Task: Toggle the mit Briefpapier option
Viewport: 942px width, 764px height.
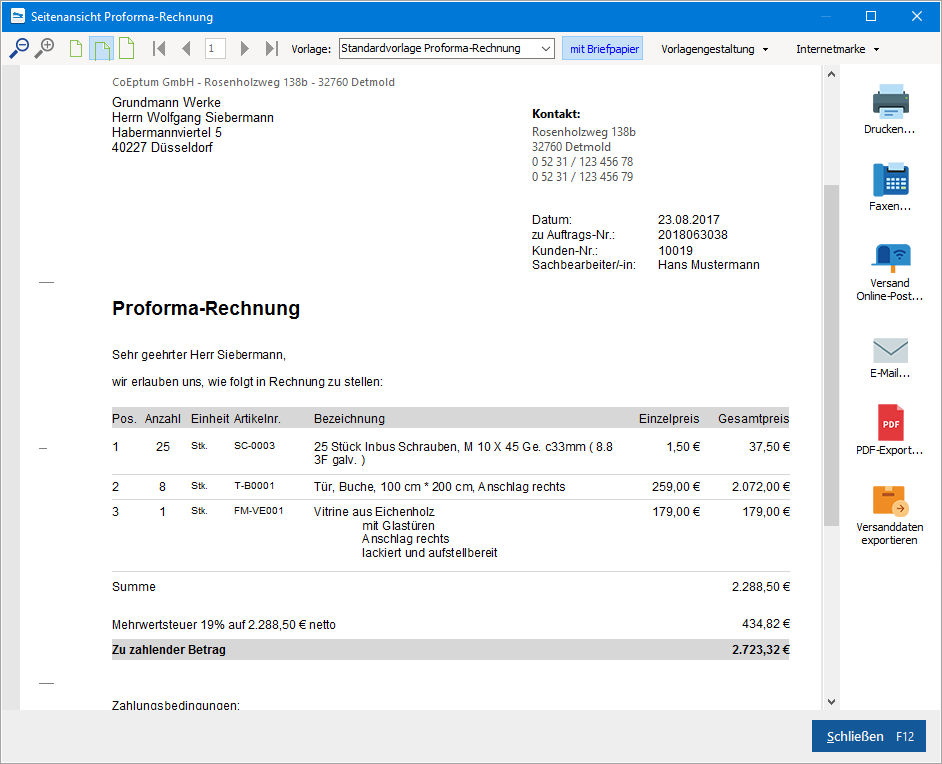Action: click(x=603, y=49)
